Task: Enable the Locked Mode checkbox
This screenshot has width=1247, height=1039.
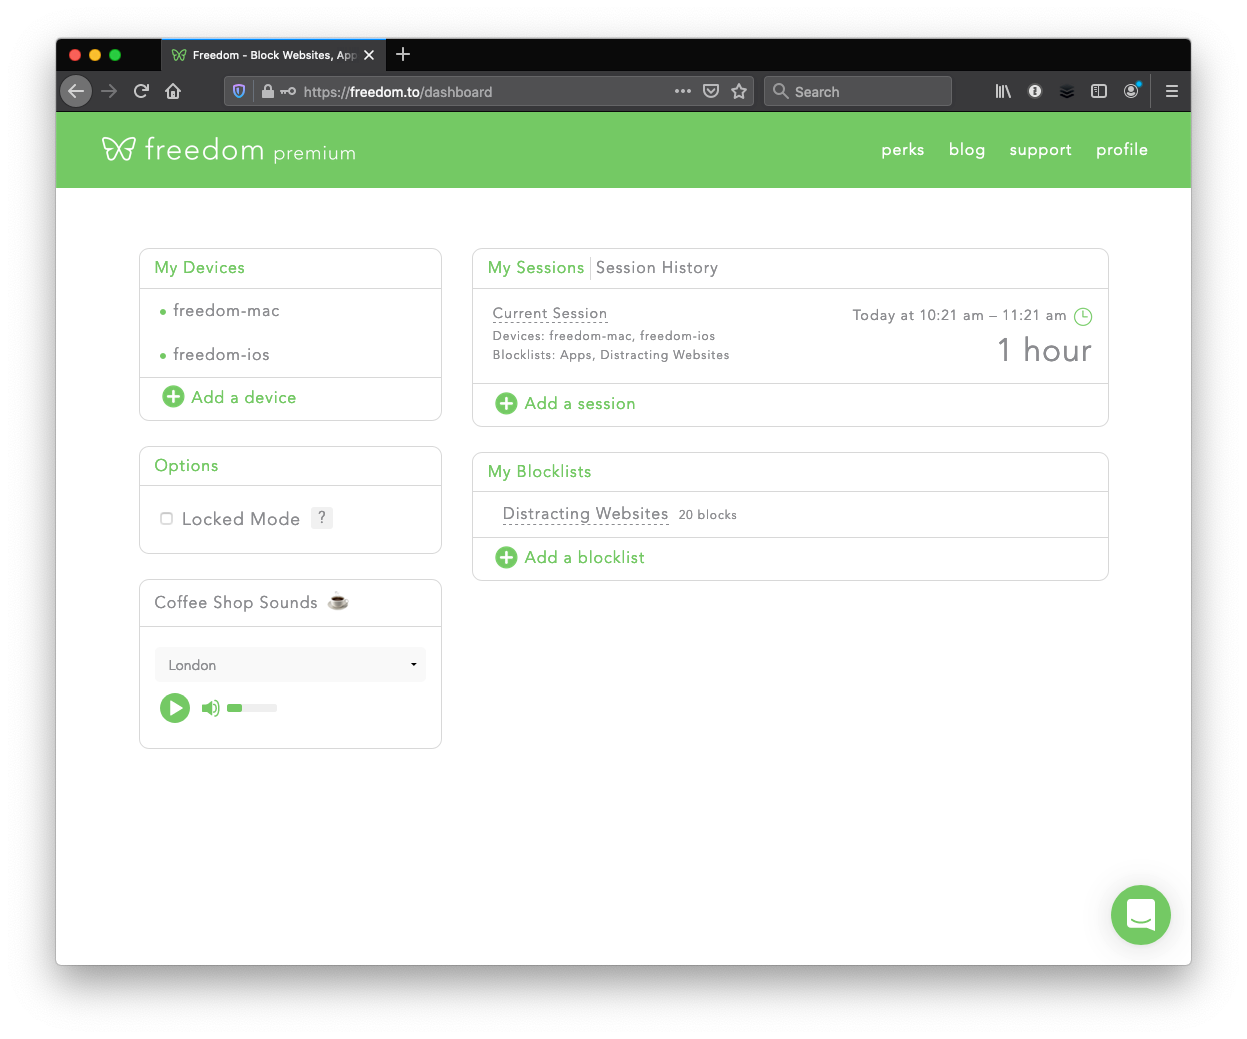Action: pos(167,518)
